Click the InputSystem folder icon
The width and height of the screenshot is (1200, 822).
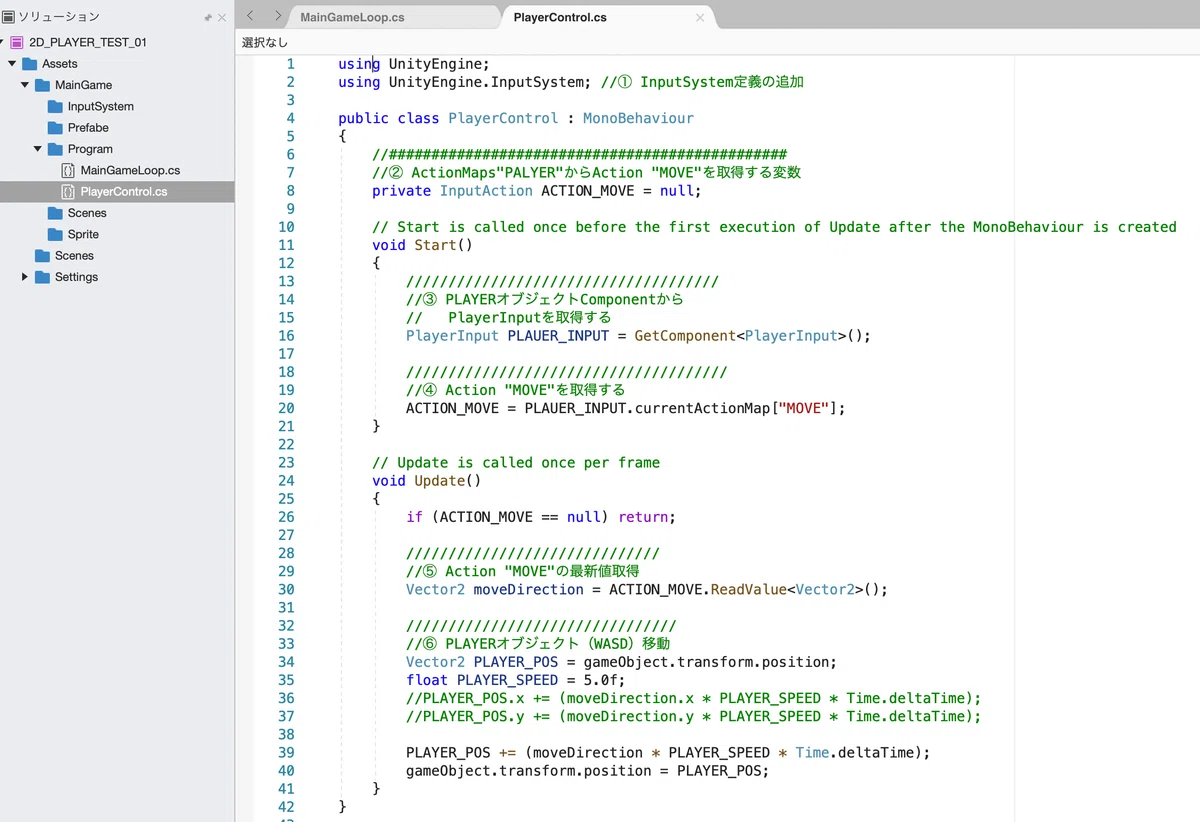(x=56, y=106)
